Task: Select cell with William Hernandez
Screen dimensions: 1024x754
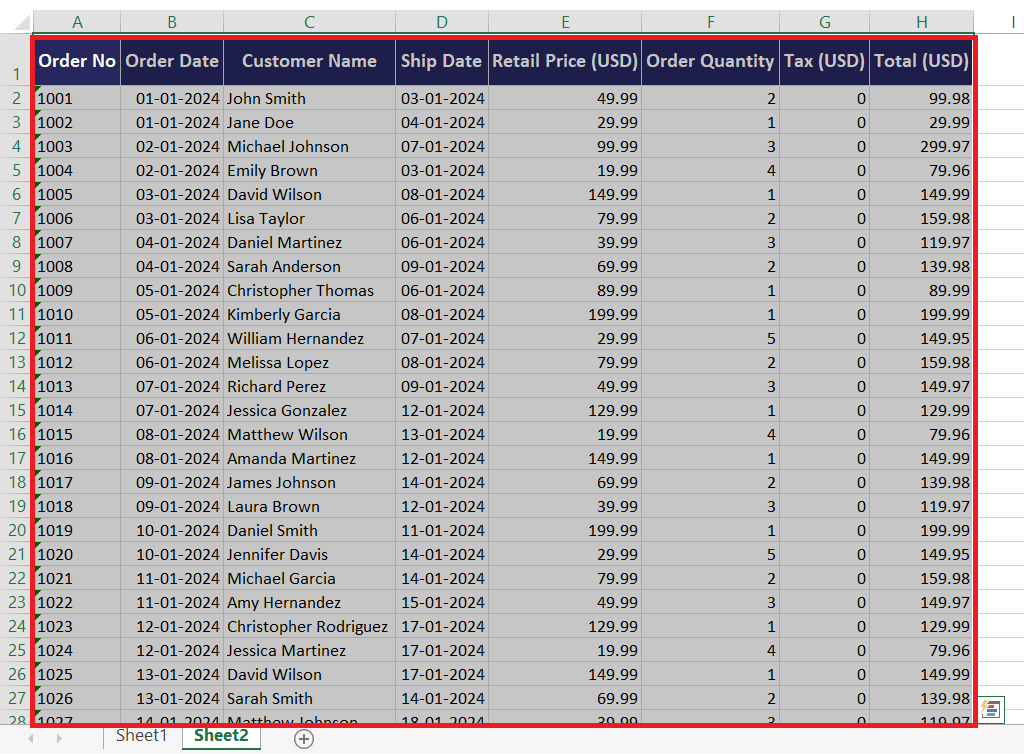Action: tap(310, 338)
